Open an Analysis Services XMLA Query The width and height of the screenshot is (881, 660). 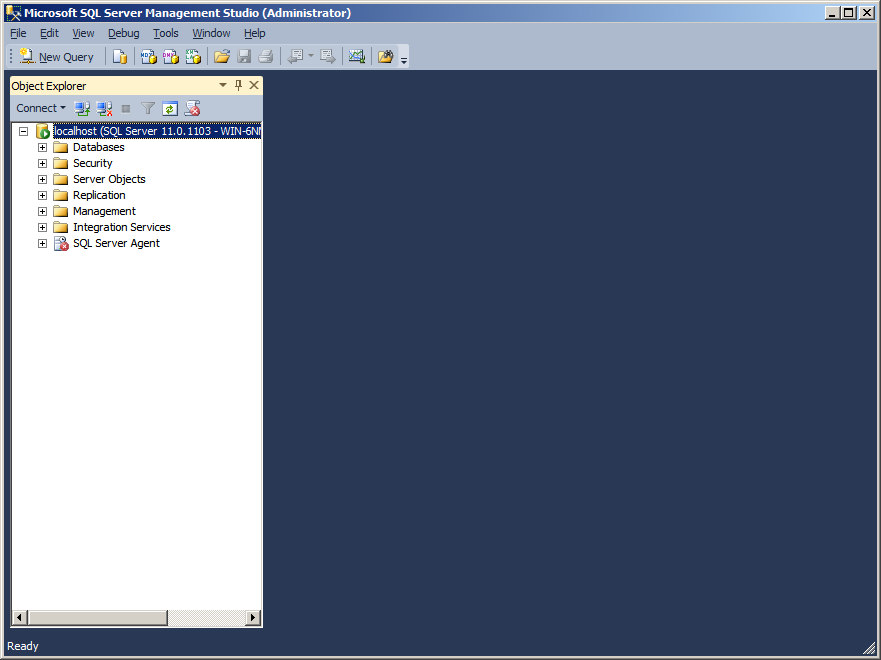[193, 57]
